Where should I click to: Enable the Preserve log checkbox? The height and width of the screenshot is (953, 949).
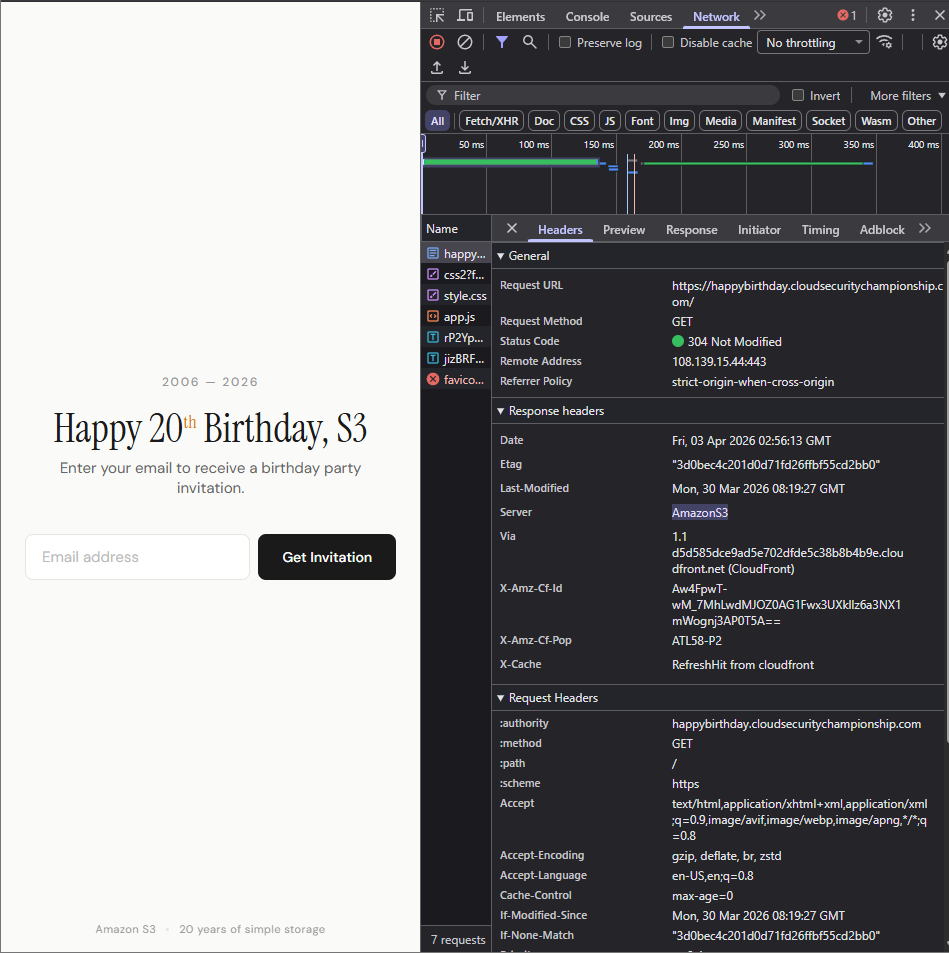click(x=565, y=43)
